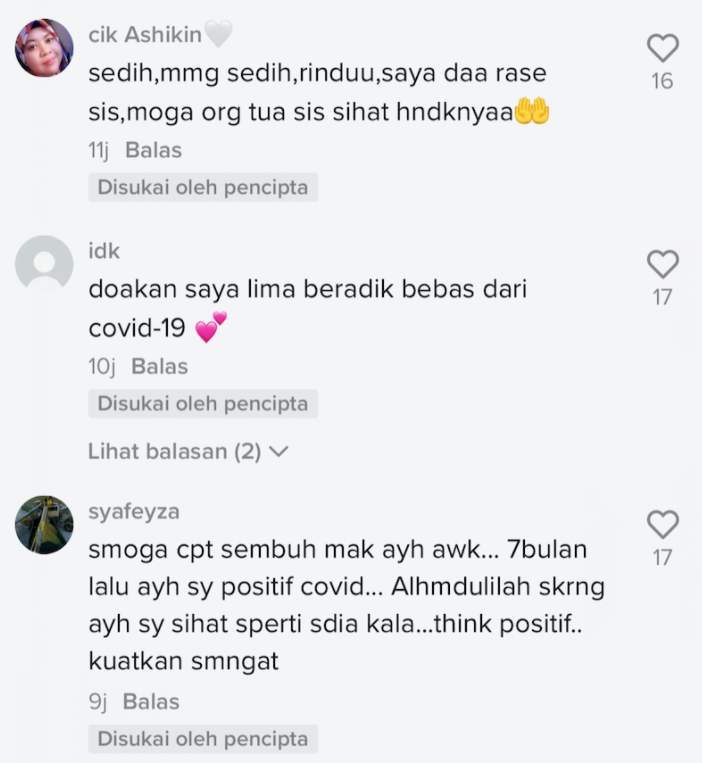Open username syafeyza
Screen dimensions: 702x763
pos(134,512)
